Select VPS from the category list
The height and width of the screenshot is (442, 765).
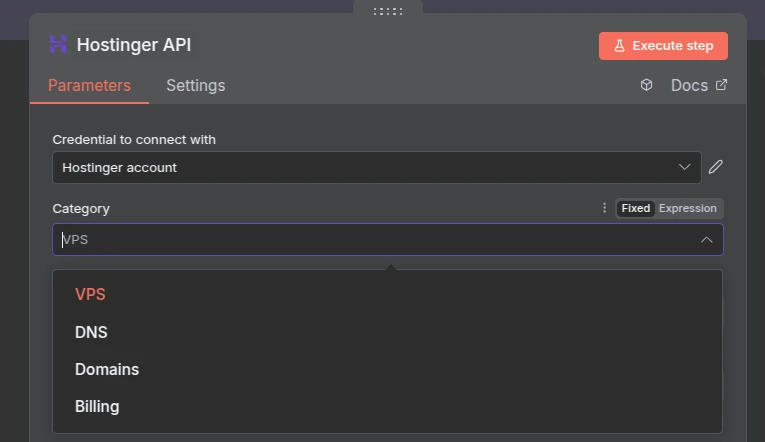coord(90,294)
